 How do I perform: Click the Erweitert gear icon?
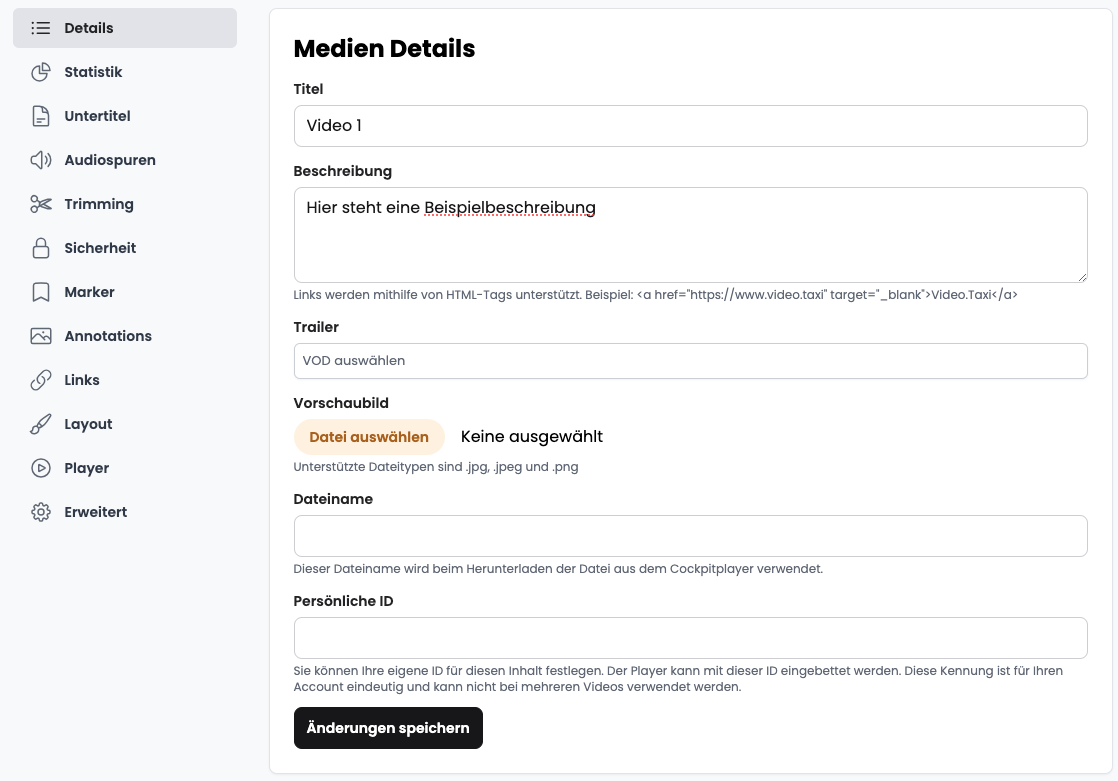(x=41, y=512)
